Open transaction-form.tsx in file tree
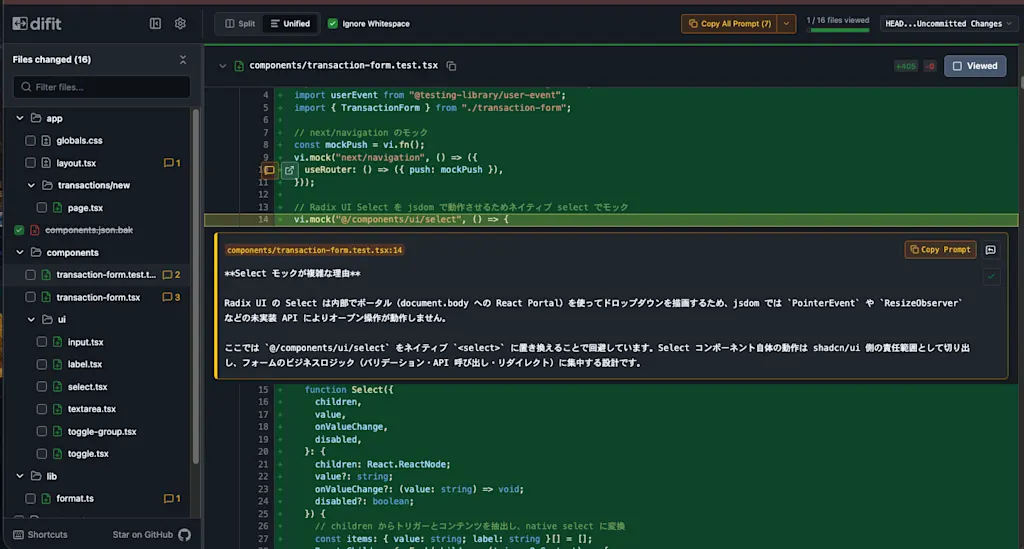This screenshot has width=1024, height=549. [x=98, y=297]
